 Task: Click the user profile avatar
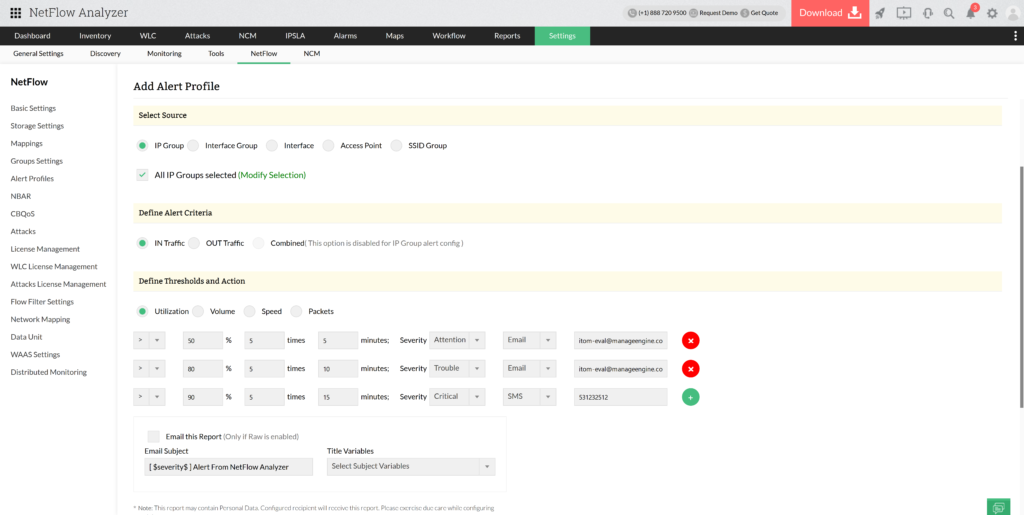pyautogui.click(x=1012, y=13)
